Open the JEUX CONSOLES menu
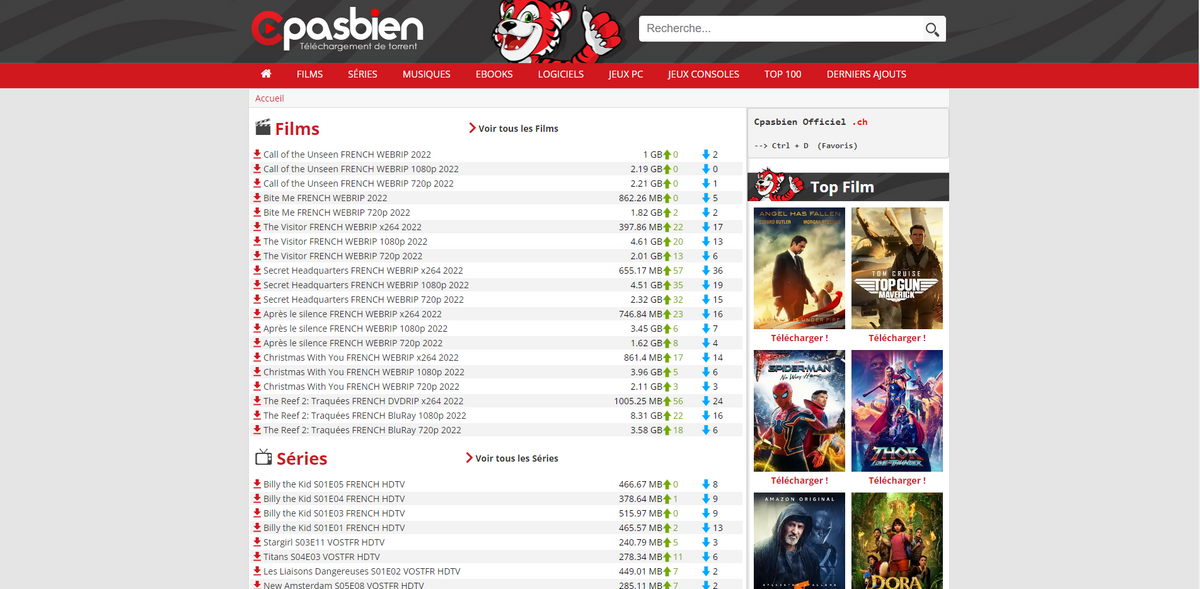This screenshot has width=1200, height=589. 704,74
